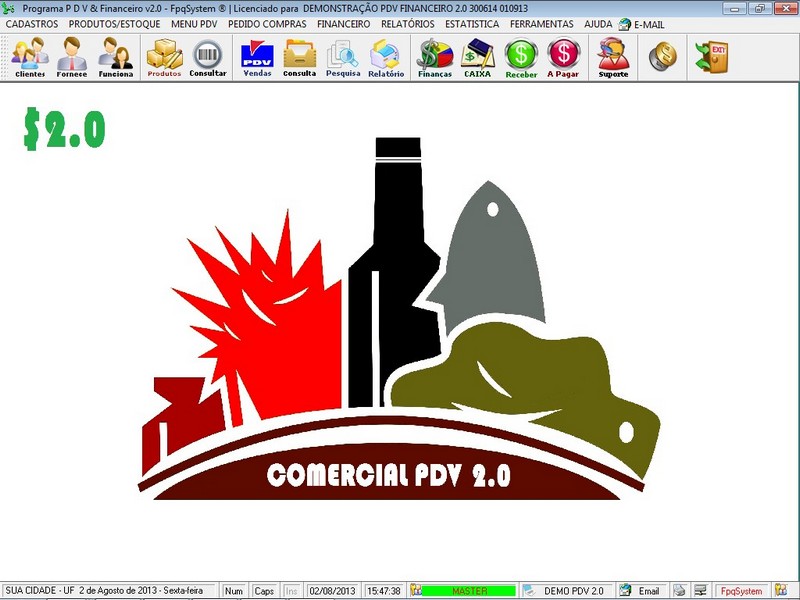Open the Fornece suppliers icon
Screen dimensions: 800x600
pos(71,57)
